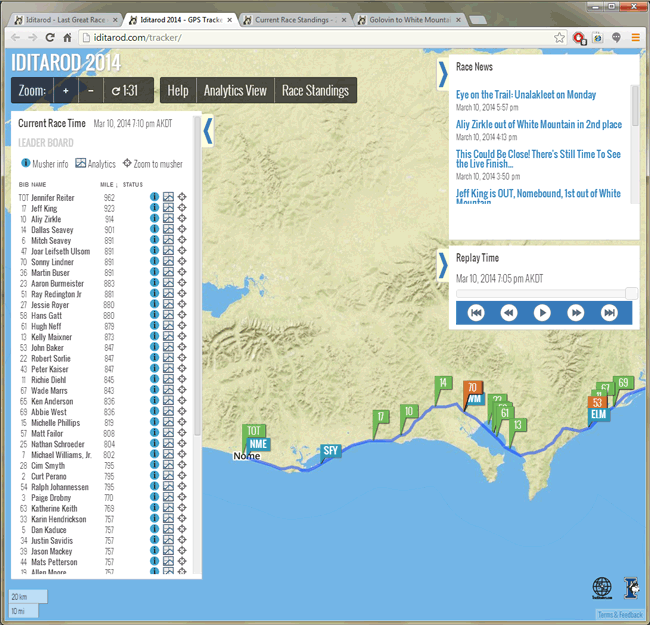
Task: Bookmark page with the star icon
Action: (x=559, y=38)
